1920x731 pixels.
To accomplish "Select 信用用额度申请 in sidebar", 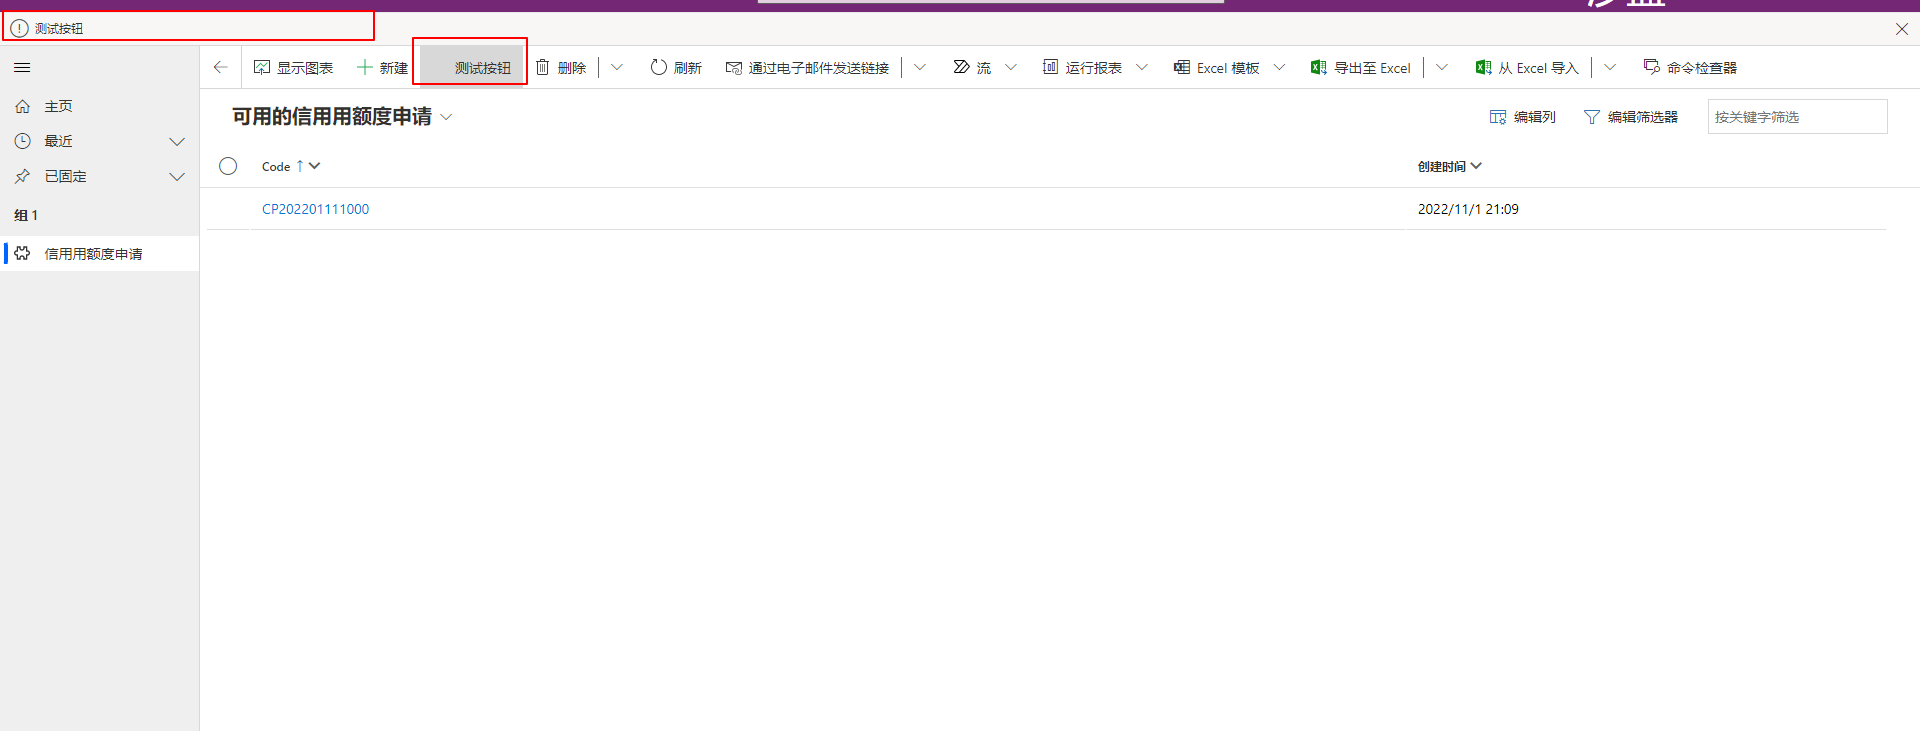I will coord(100,254).
